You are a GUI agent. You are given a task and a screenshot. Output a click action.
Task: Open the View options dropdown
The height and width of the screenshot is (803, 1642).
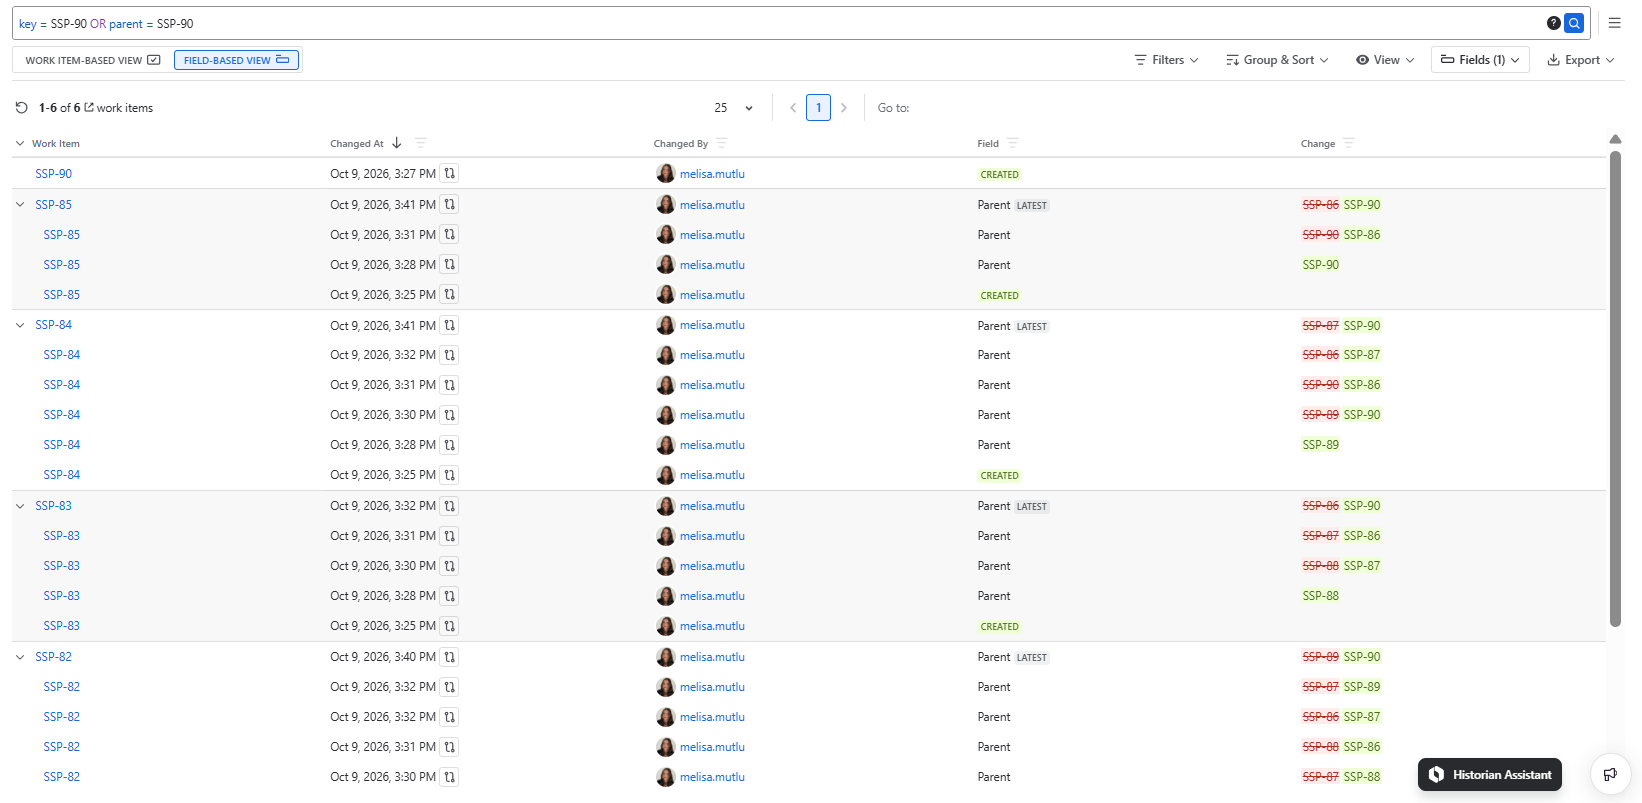click(x=1385, y=60)
